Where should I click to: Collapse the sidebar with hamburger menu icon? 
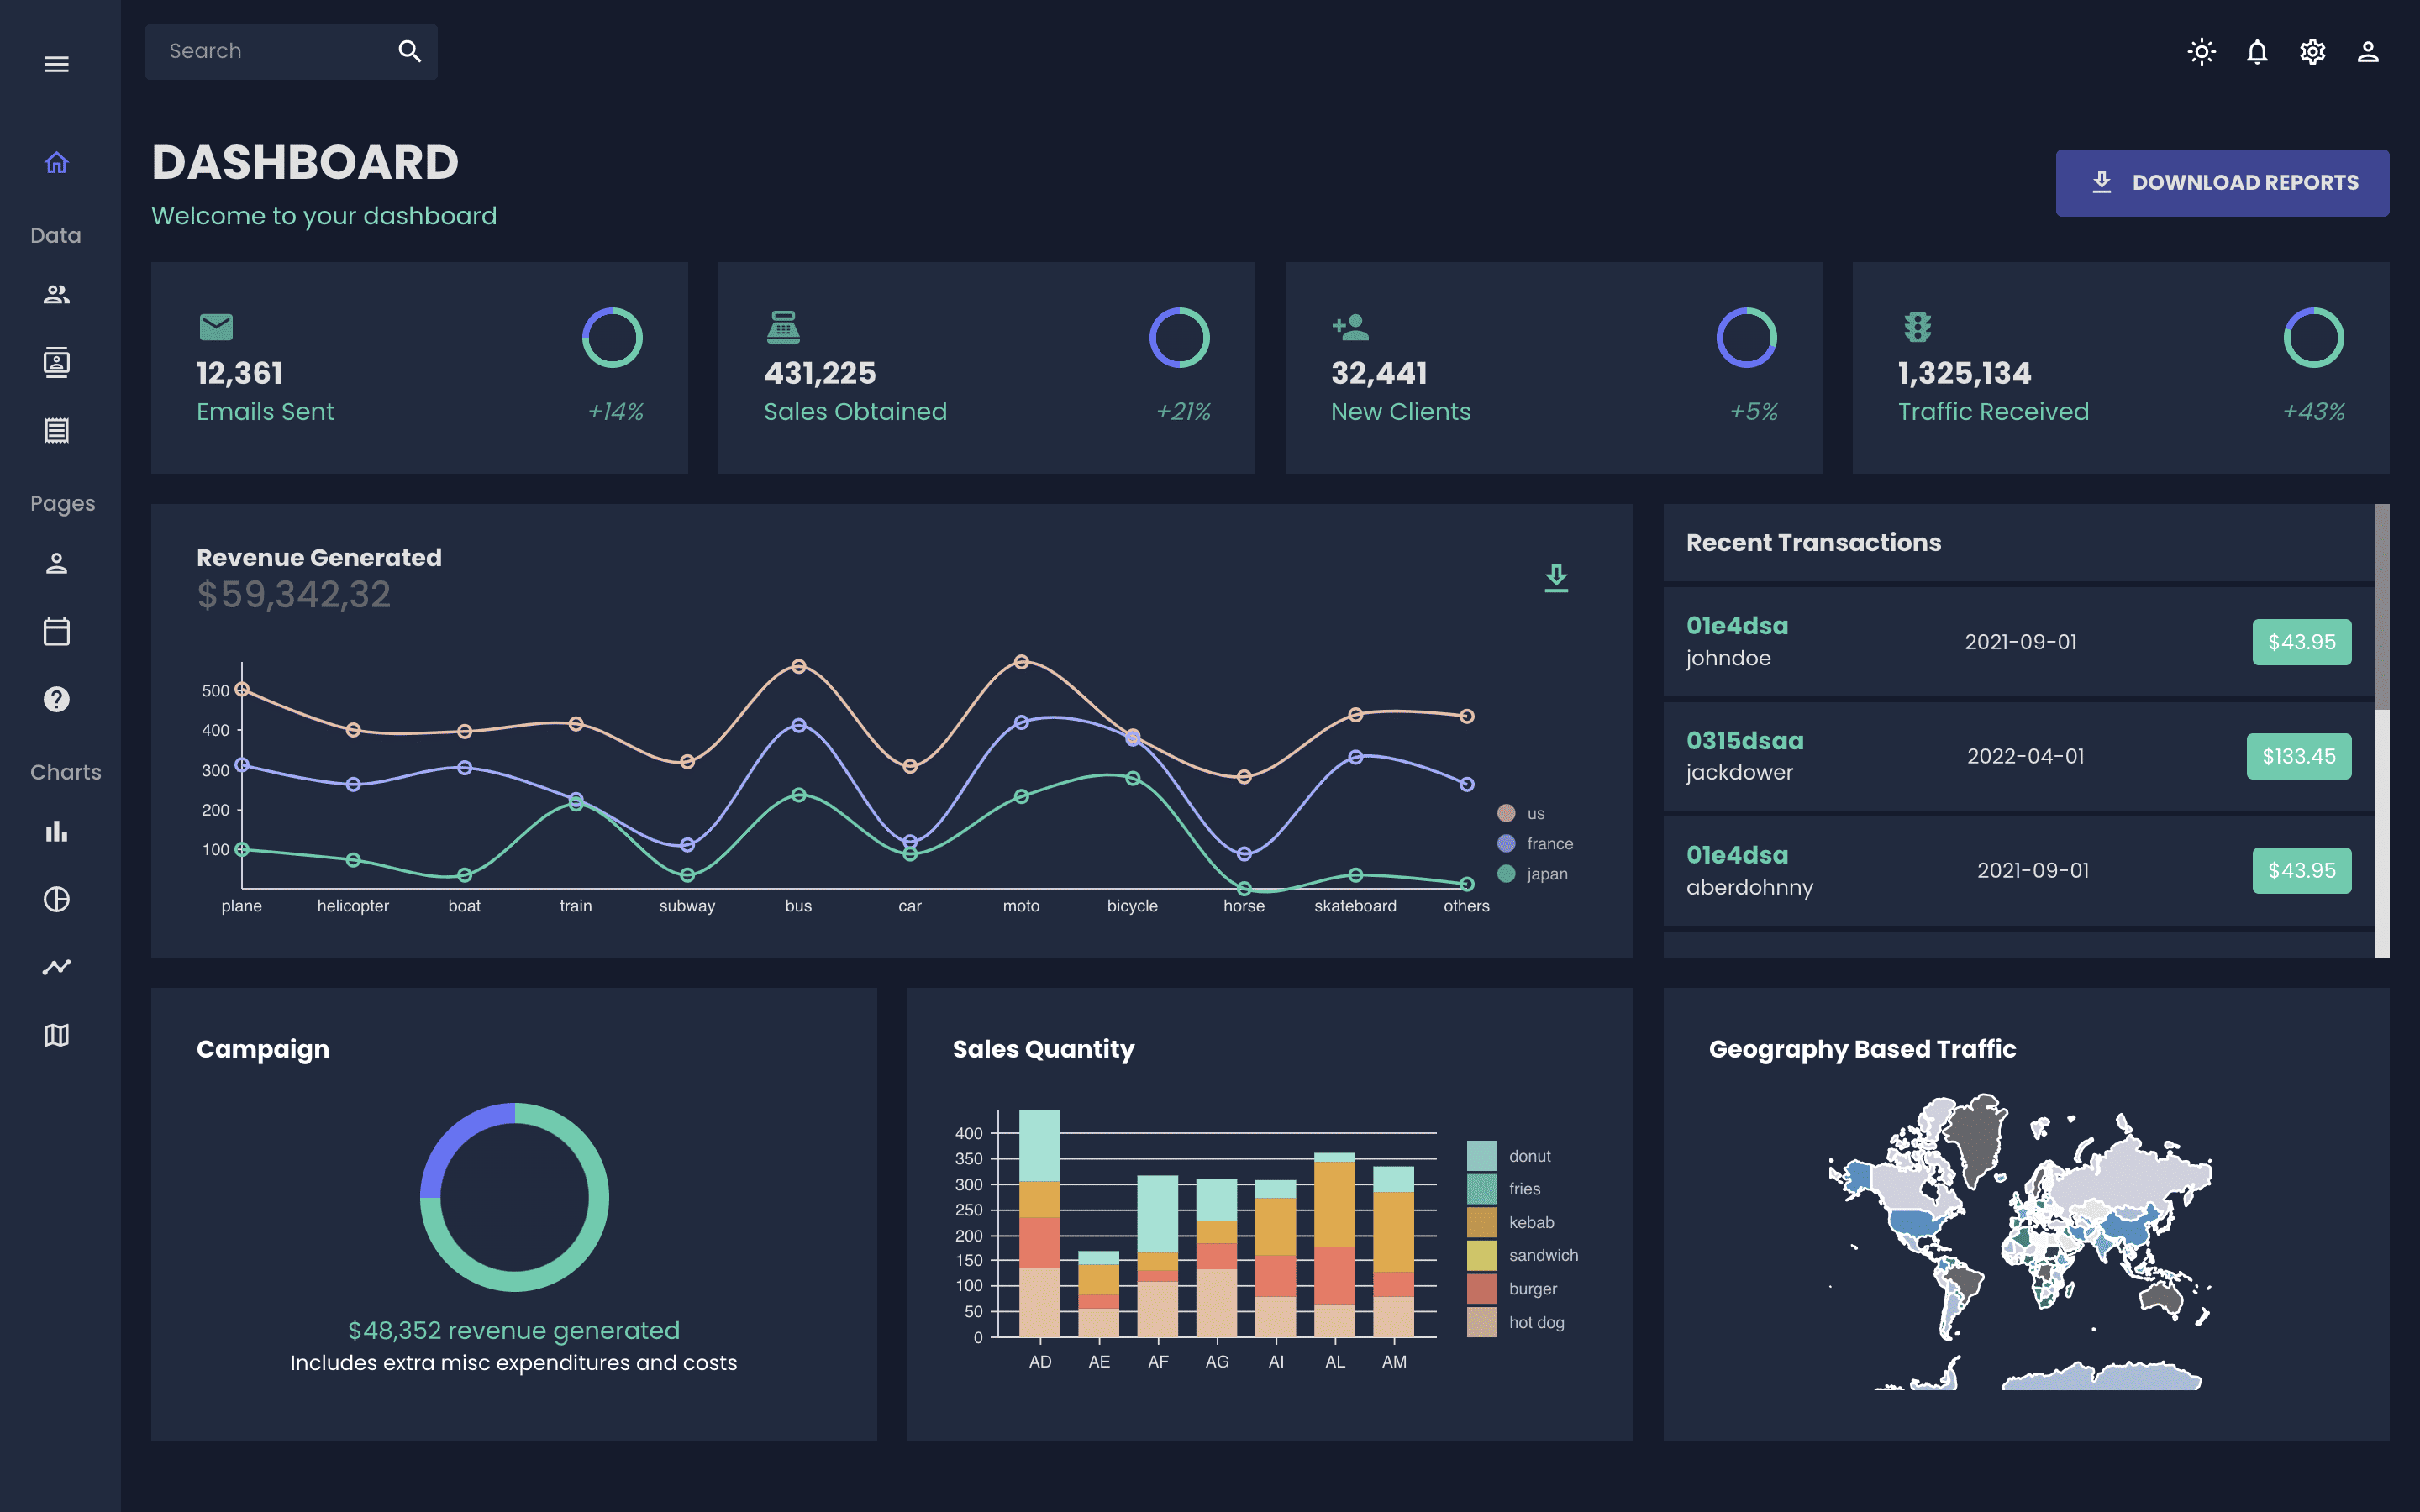(x=57, y=64)
